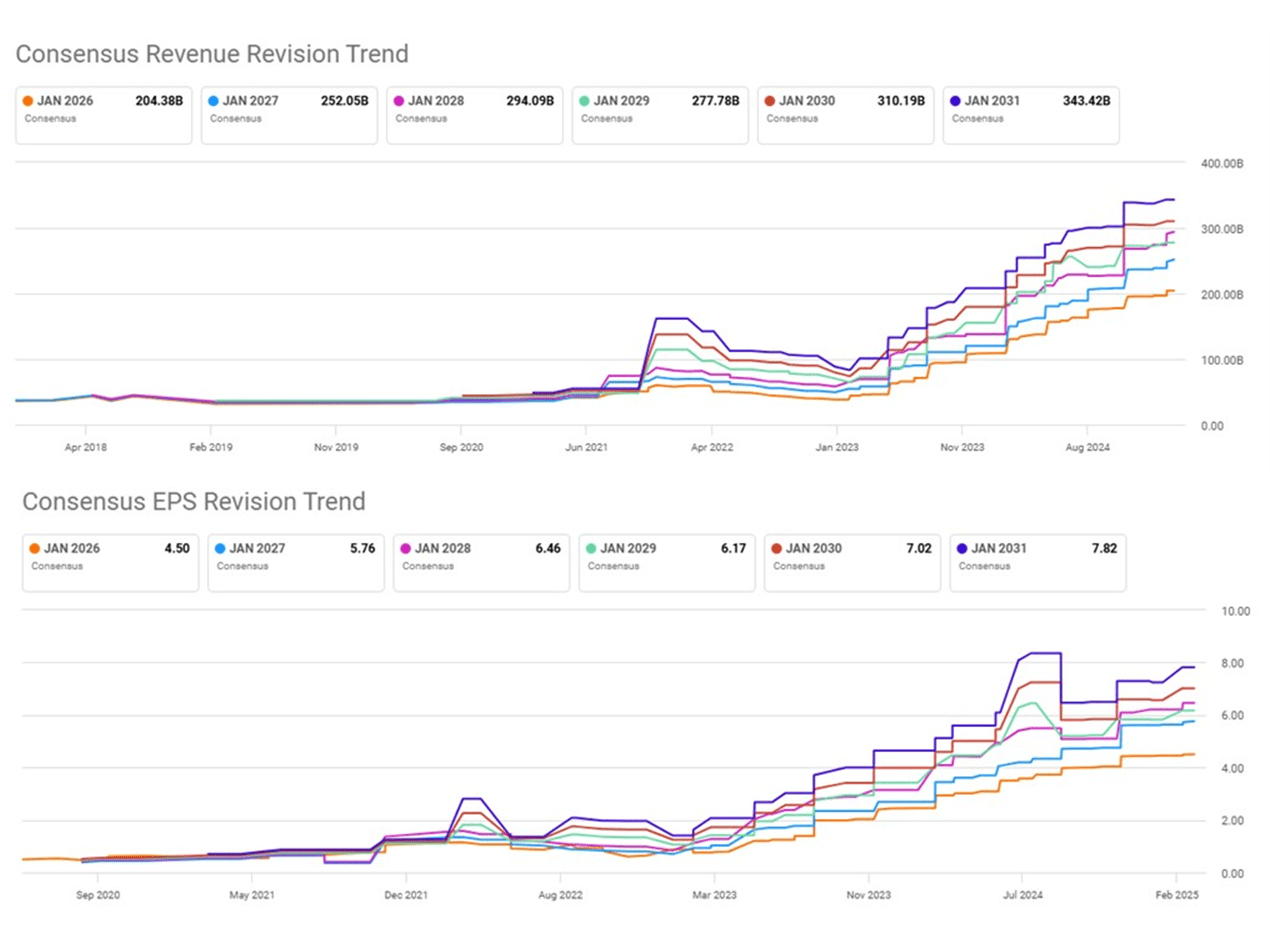Select the JAN 2028 consensus card under EPS trend

tap(482, 562)
